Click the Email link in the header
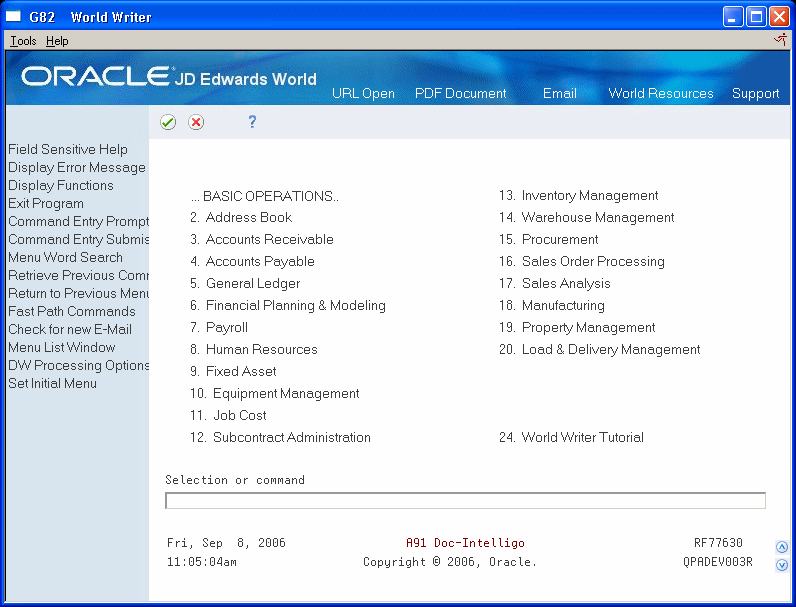 559,93
